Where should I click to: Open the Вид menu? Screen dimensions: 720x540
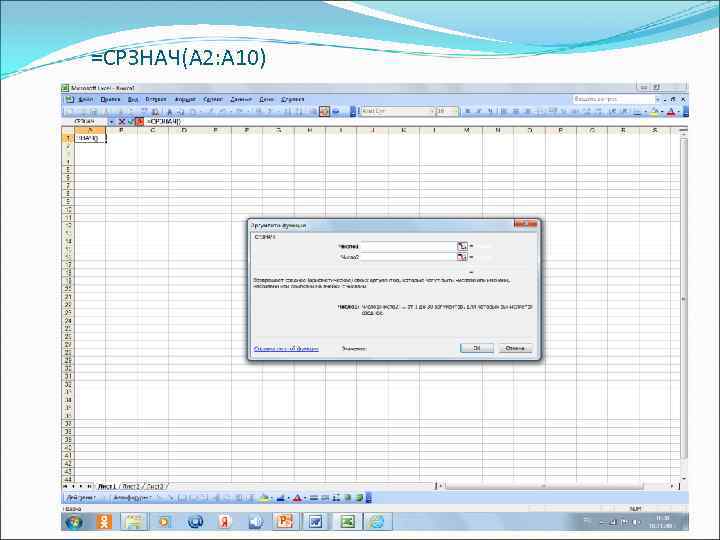[x=133, y=99]
